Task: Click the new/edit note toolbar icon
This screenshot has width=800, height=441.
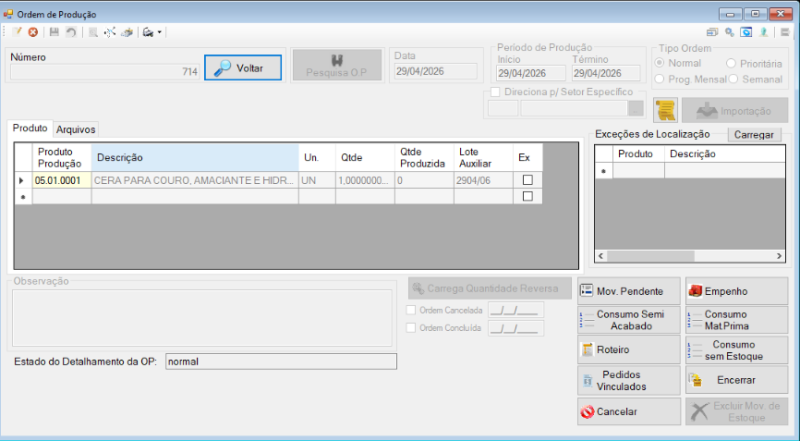Action: click(x=17, y=32)
